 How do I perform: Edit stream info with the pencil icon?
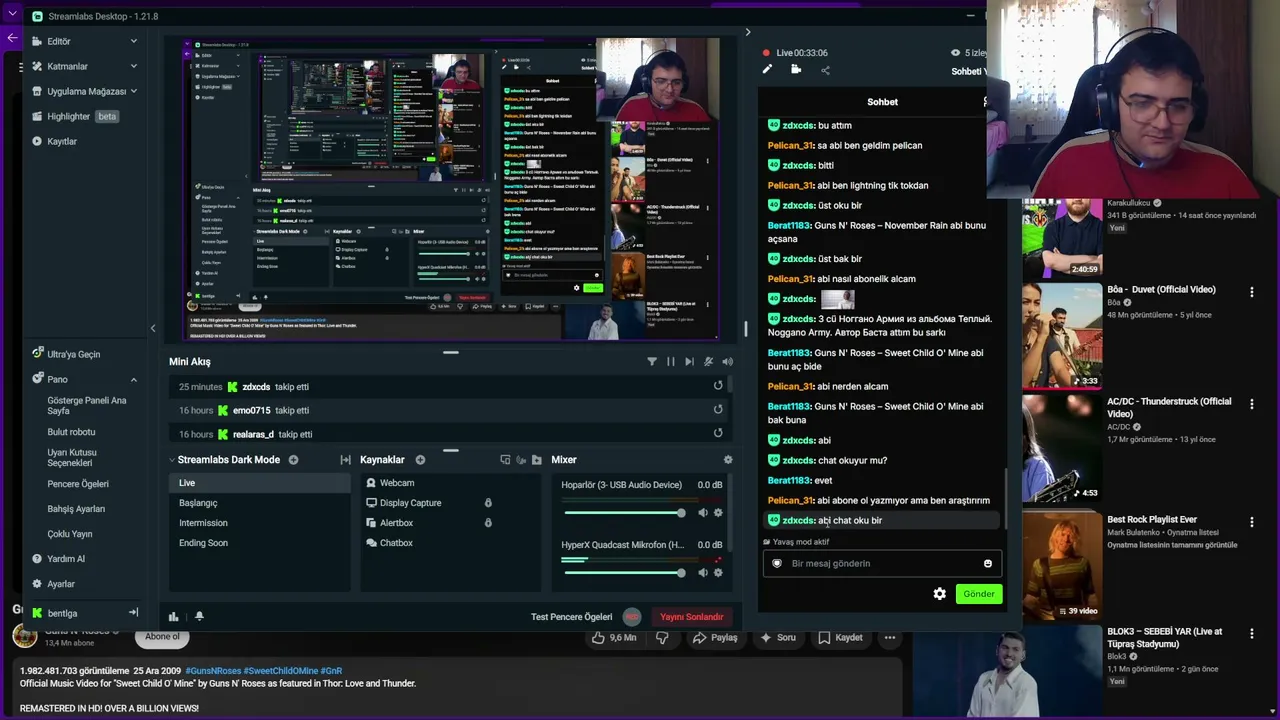point(767,70)
